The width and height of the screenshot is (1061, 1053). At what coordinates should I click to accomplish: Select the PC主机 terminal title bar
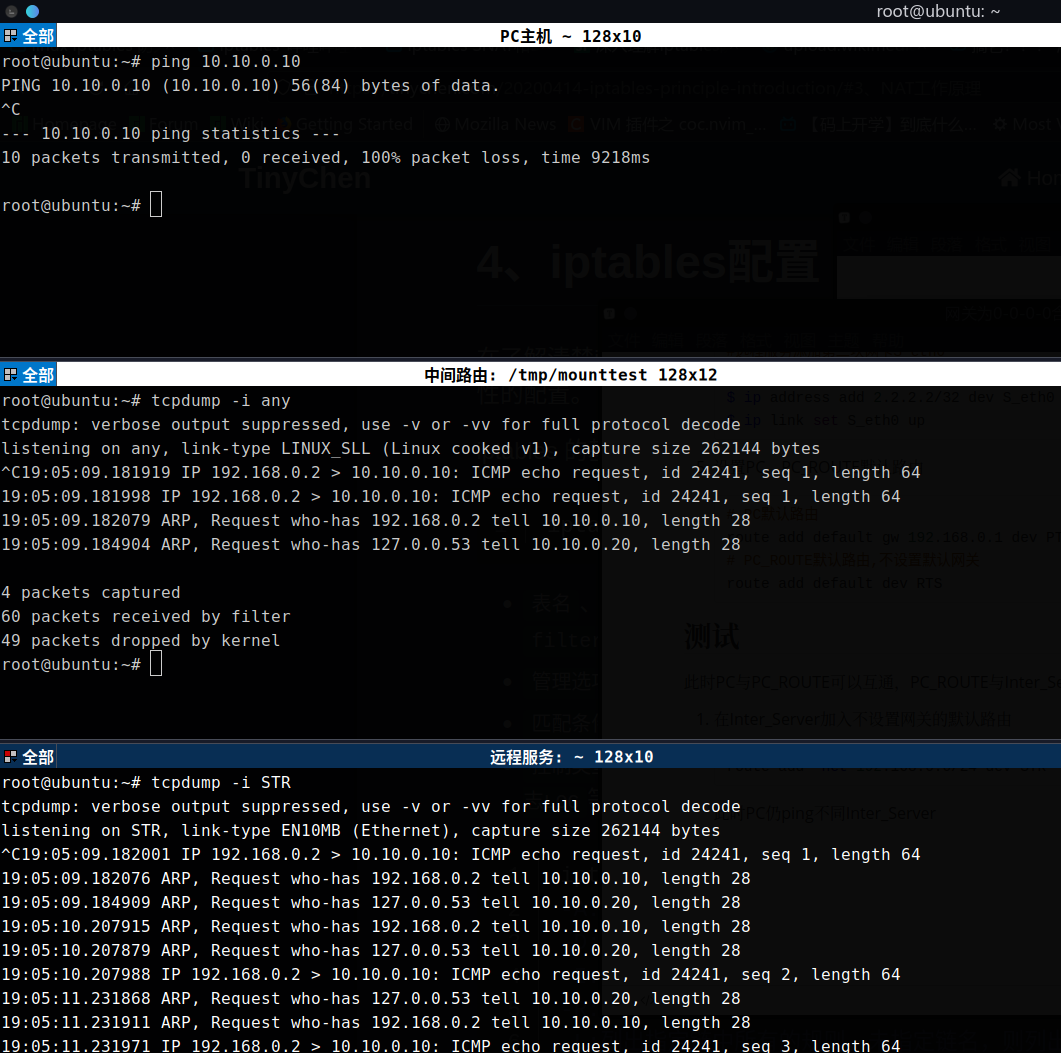pos(570,36)
